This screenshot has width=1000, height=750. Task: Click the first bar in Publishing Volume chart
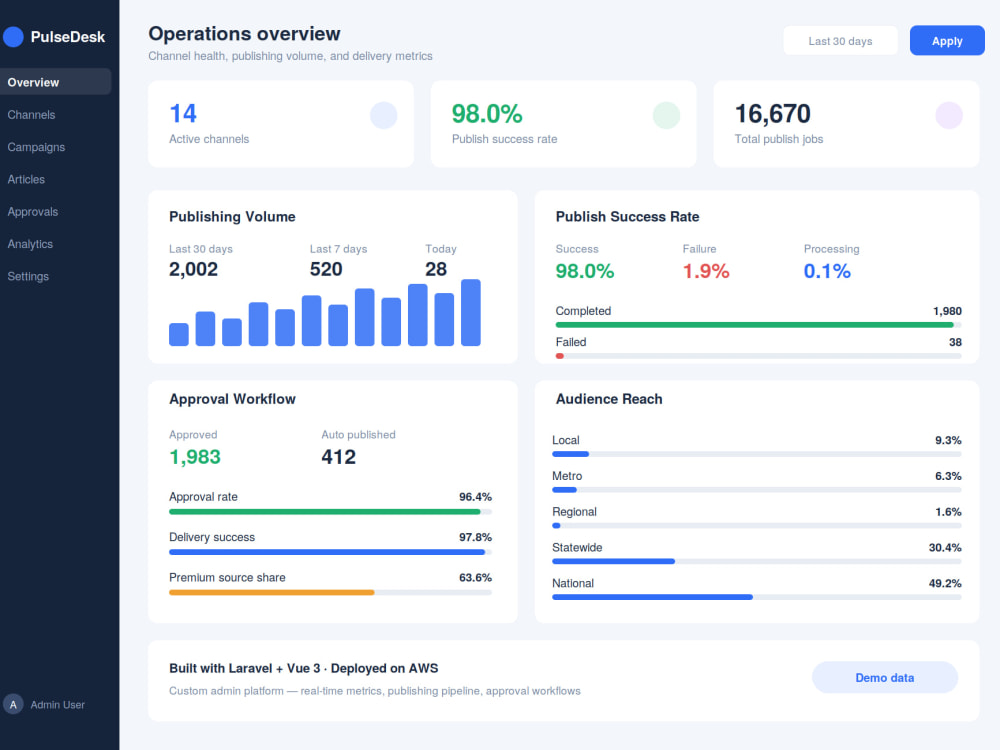(x=179, y=334)
